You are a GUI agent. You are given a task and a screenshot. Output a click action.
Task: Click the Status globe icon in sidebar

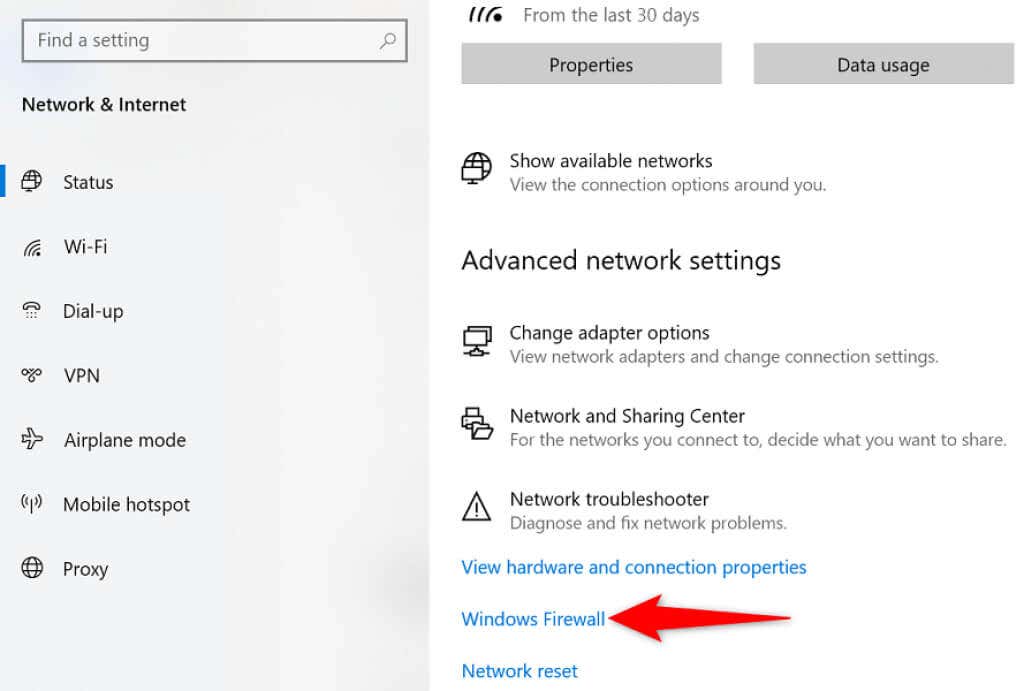[x=33, y=181]
